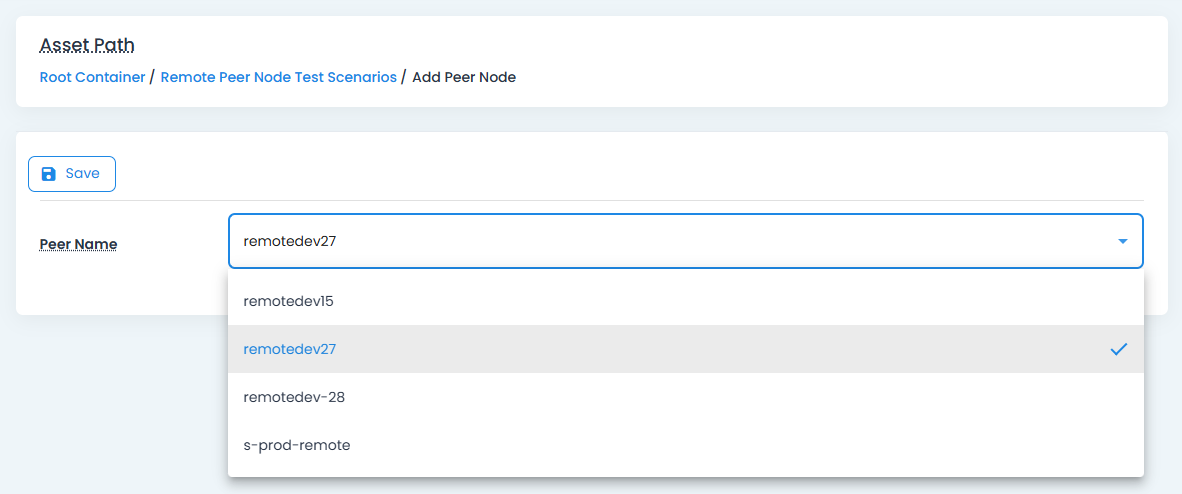Click the Peer Name field label
1182x494 pixels.
tap(78, 244)
